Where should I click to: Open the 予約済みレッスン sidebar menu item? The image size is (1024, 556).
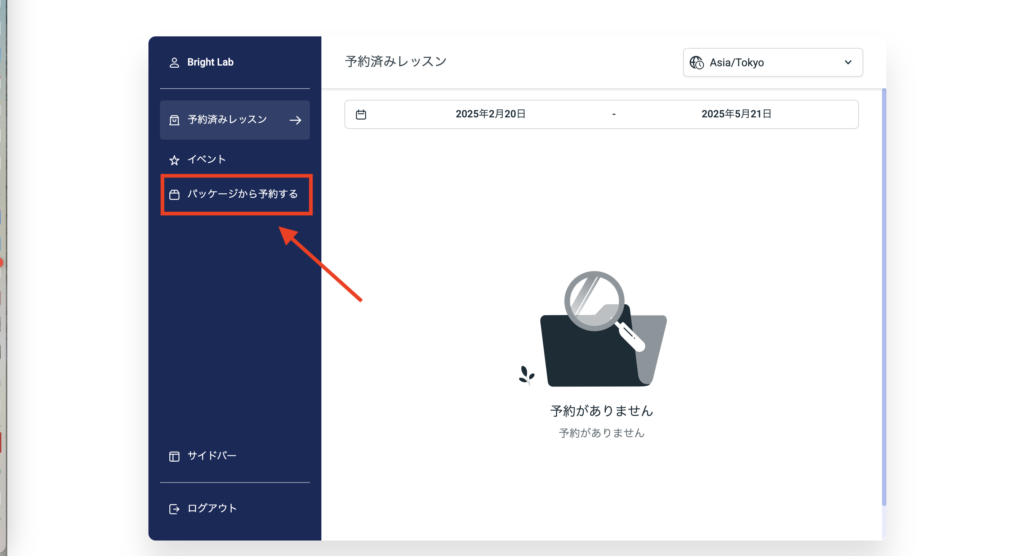coord(227,120)
